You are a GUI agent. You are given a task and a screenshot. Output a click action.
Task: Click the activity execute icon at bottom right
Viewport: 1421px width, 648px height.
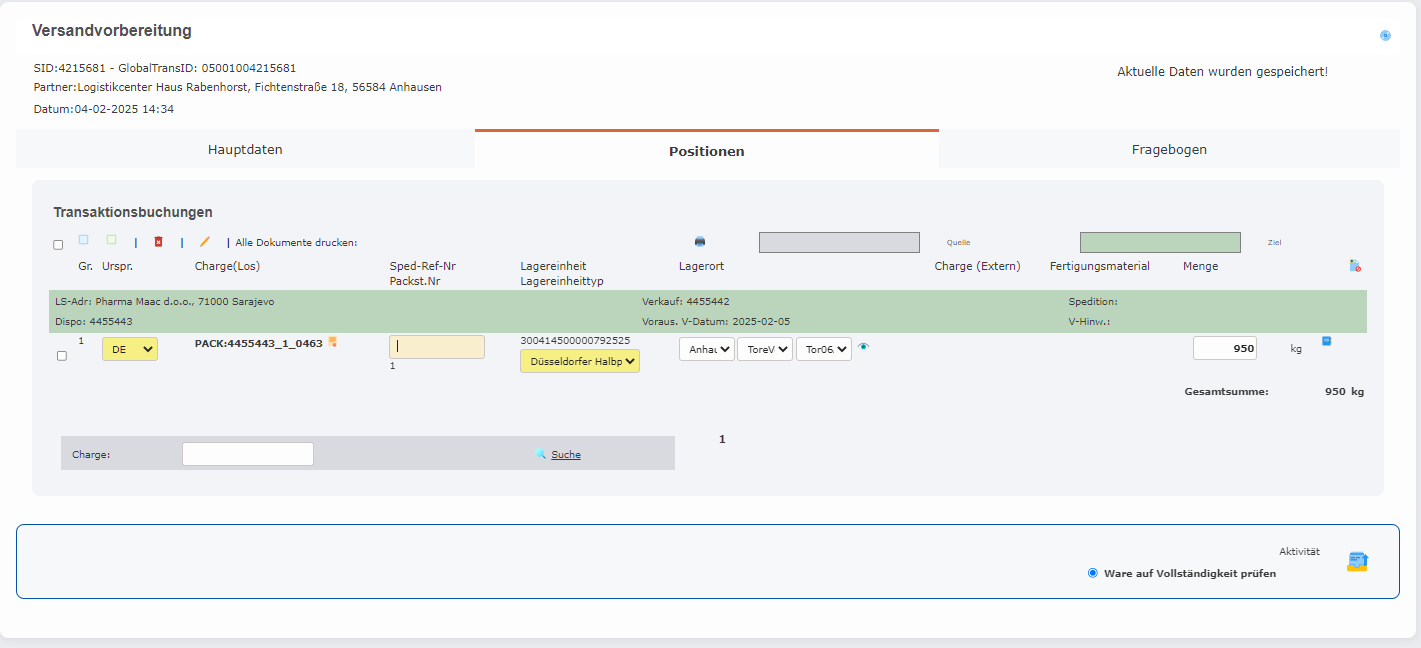pyautogui.click(x=1357, y=562)
